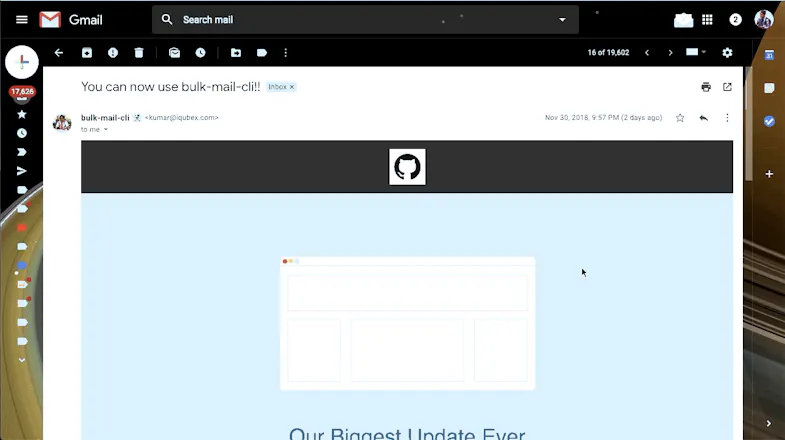Click the briefcase icon in top bar

tap(683, 20)
